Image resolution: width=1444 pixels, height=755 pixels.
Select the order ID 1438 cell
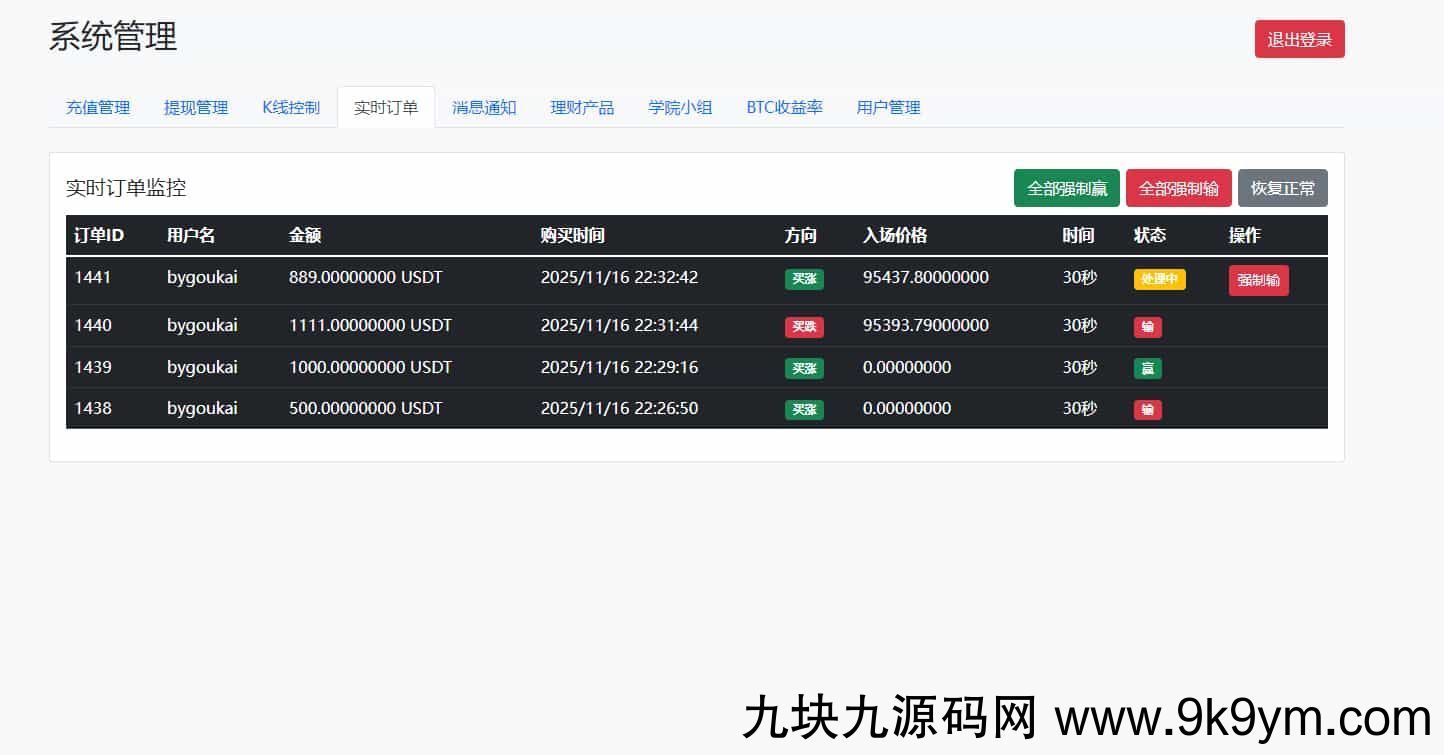pyautogui.click(x=93, y=408)
